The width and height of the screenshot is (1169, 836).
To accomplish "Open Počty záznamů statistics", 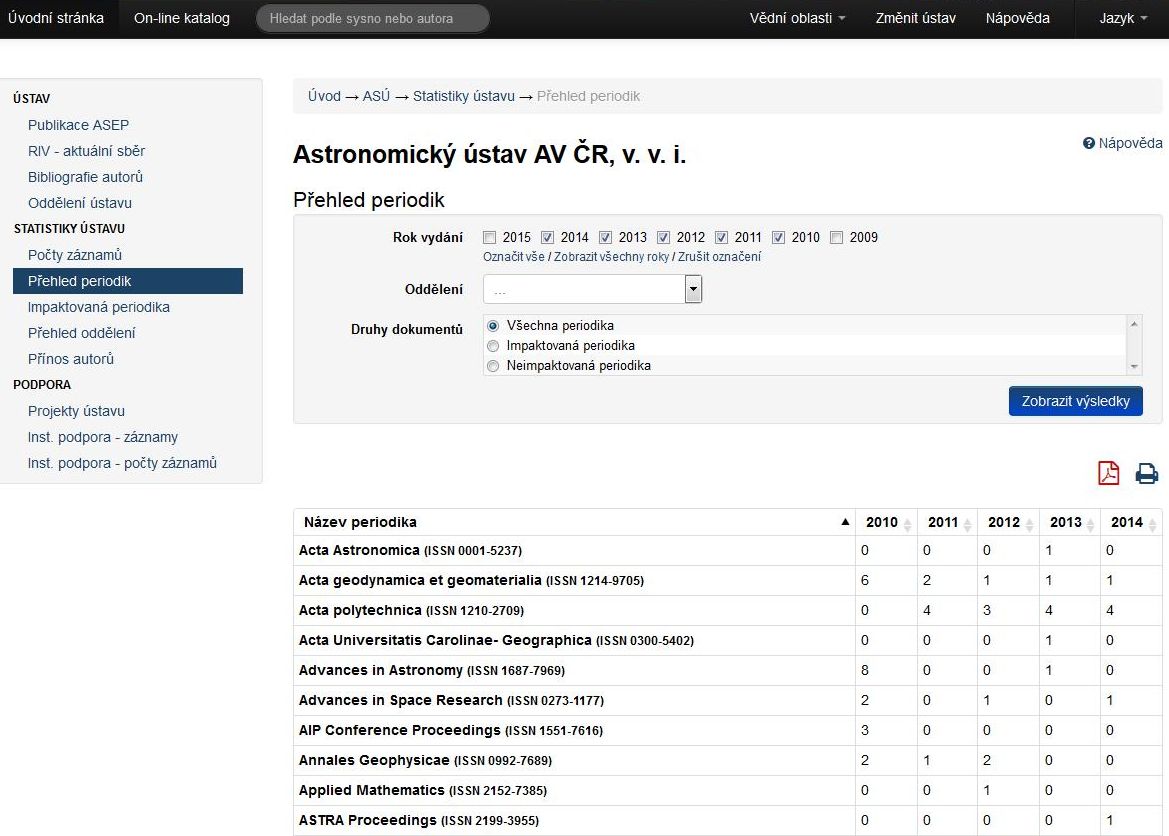I will point(75,255).
